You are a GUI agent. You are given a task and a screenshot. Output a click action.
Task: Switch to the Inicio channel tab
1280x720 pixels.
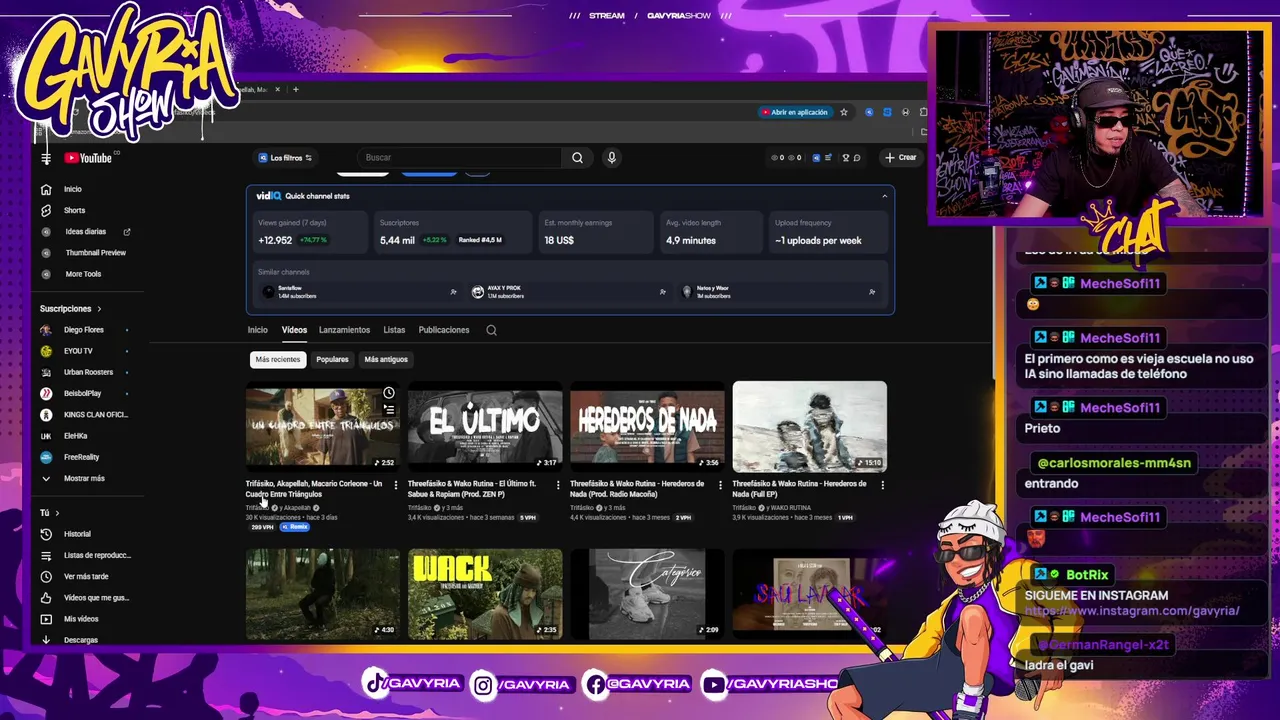pyautogui.click(x=257, y=330)
